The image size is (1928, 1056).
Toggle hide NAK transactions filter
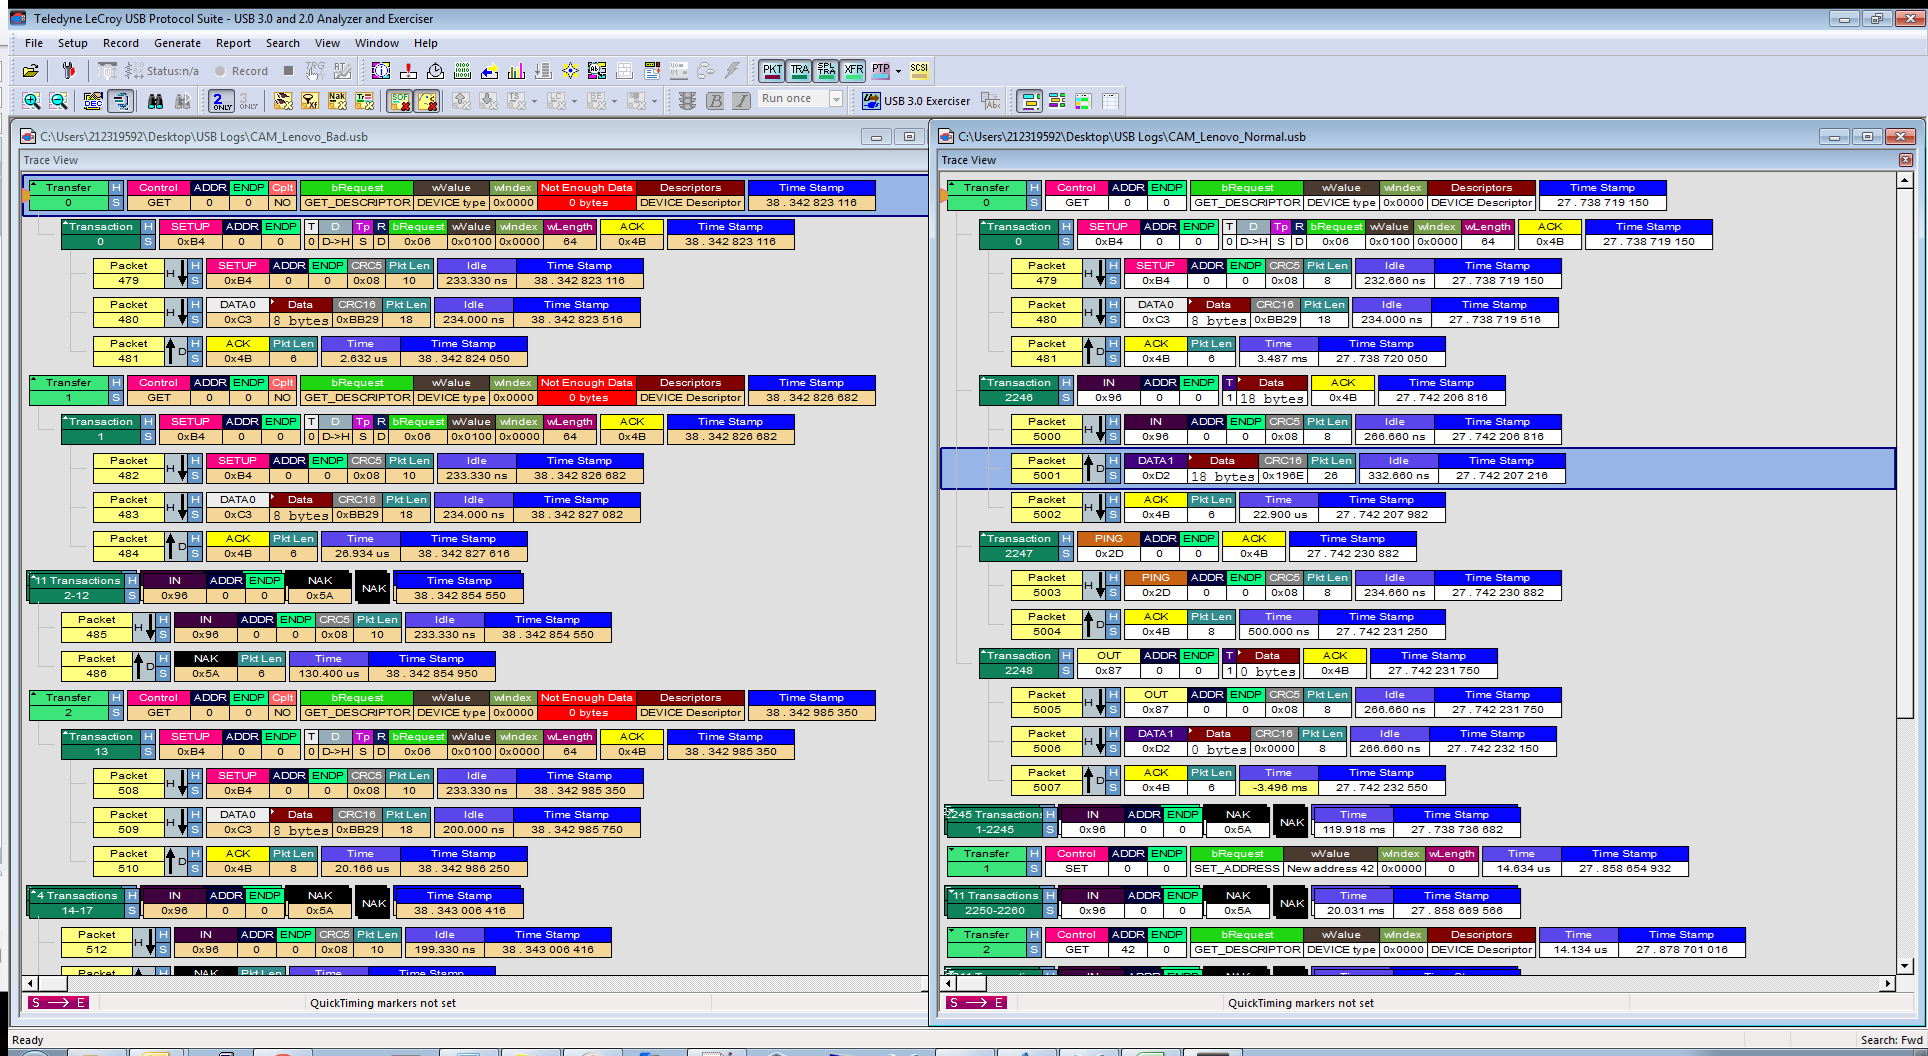[x=337, y=101]
